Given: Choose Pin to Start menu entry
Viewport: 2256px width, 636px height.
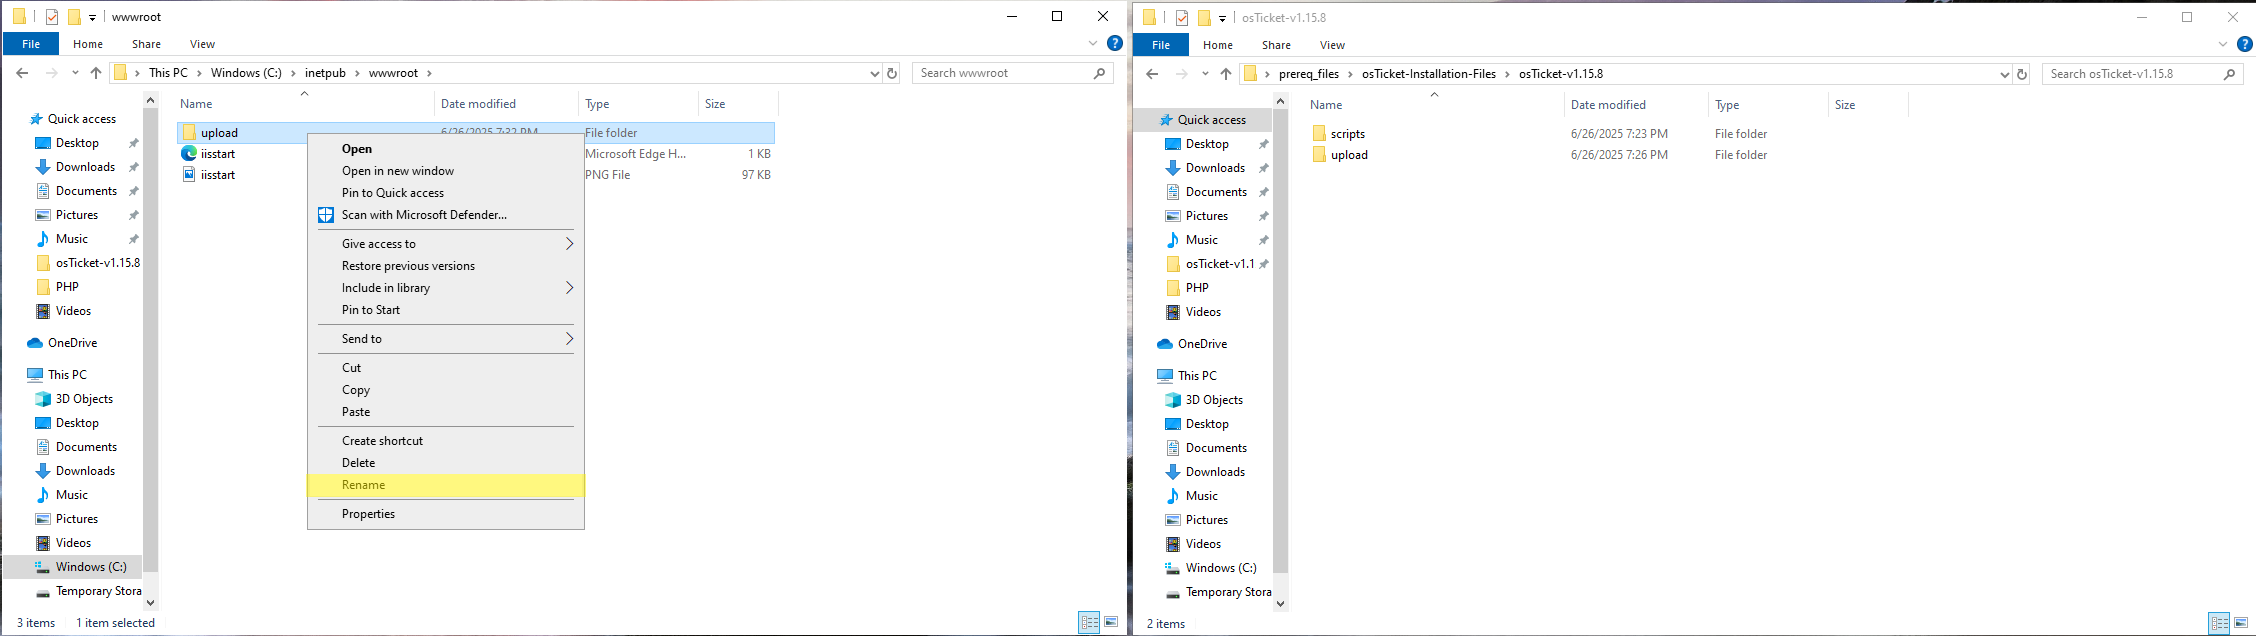Looking at the screenshot, I should [x=446, y=310].
